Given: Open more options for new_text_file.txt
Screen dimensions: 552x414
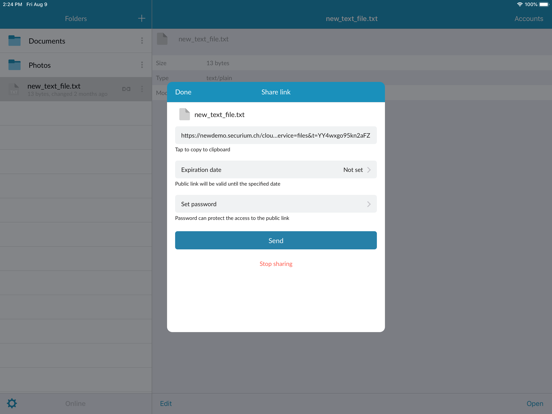Looking at the screenshot, I should 142,89.
